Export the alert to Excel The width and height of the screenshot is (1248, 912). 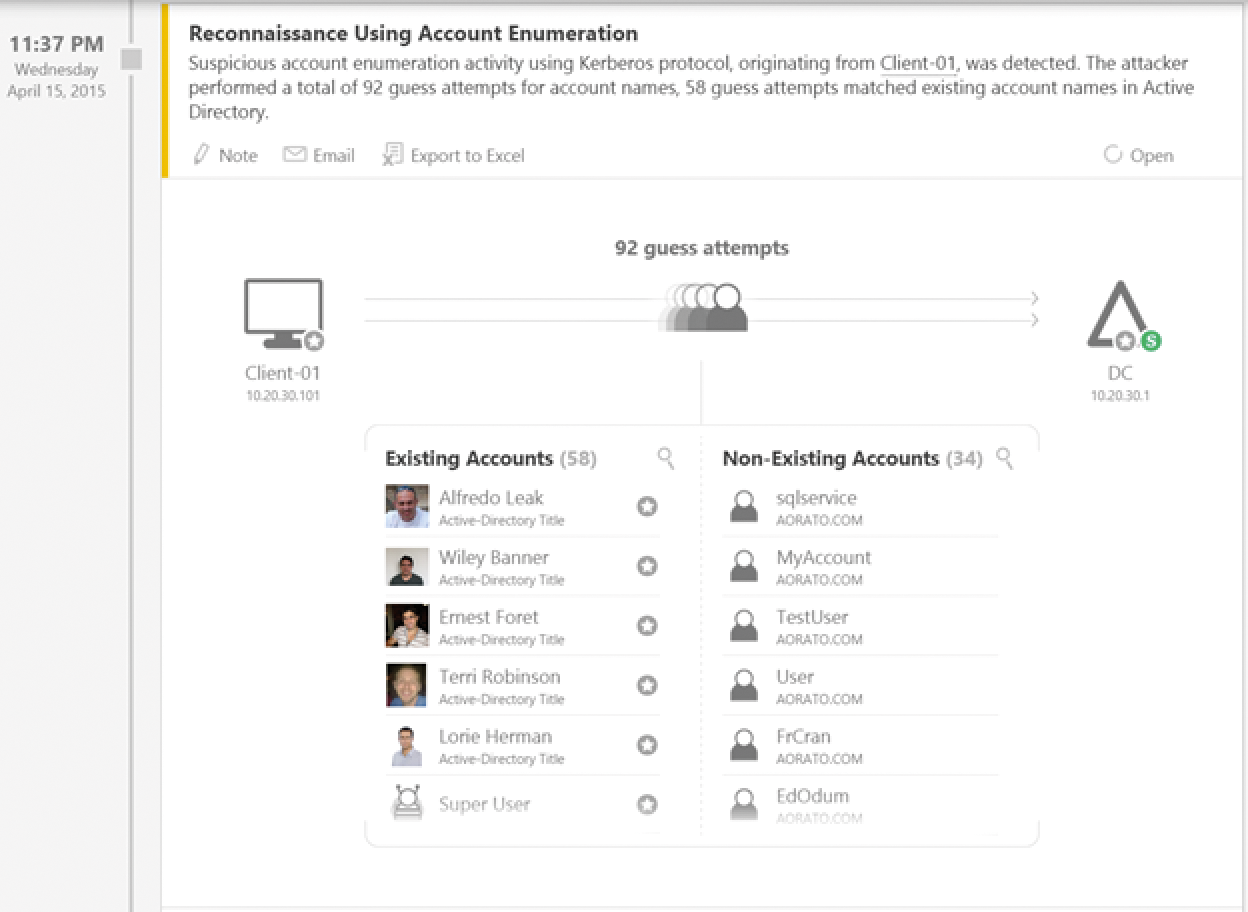(x=454, y=155)
